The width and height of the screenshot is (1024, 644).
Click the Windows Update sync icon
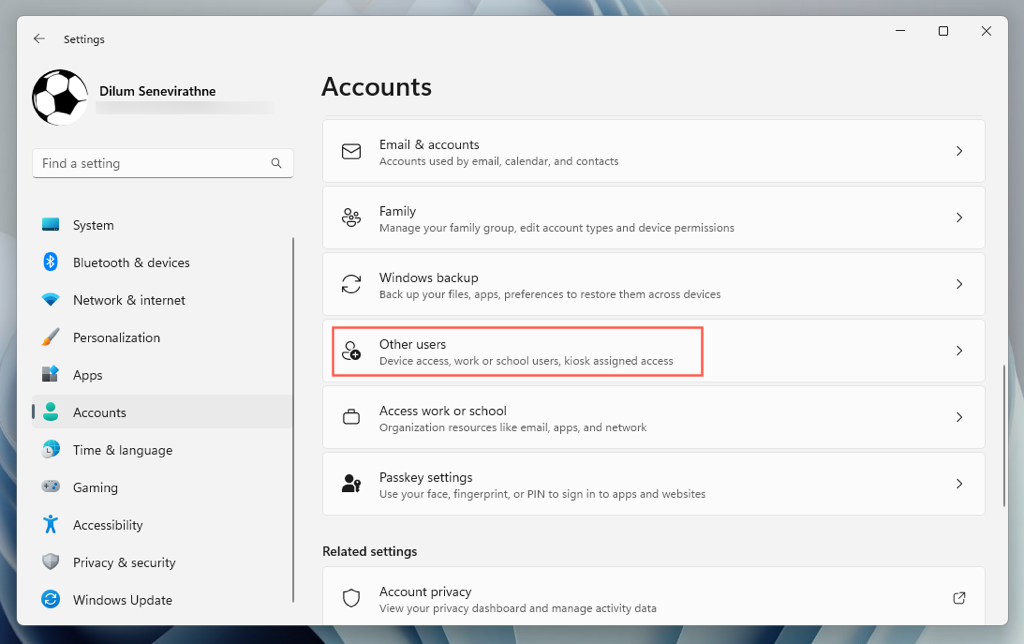[50, 600]
